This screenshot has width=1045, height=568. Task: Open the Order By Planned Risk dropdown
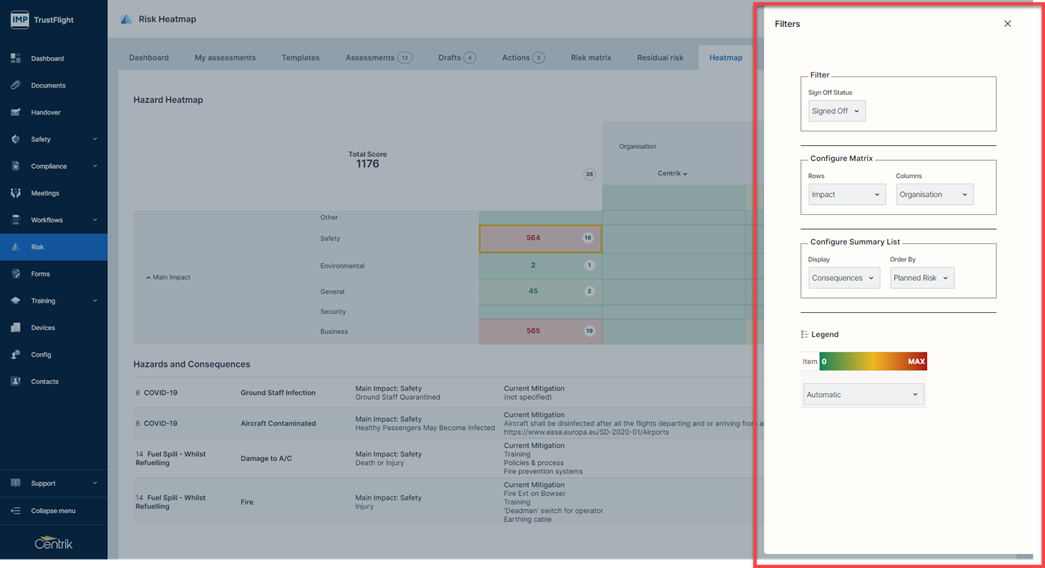pos(921,278)
